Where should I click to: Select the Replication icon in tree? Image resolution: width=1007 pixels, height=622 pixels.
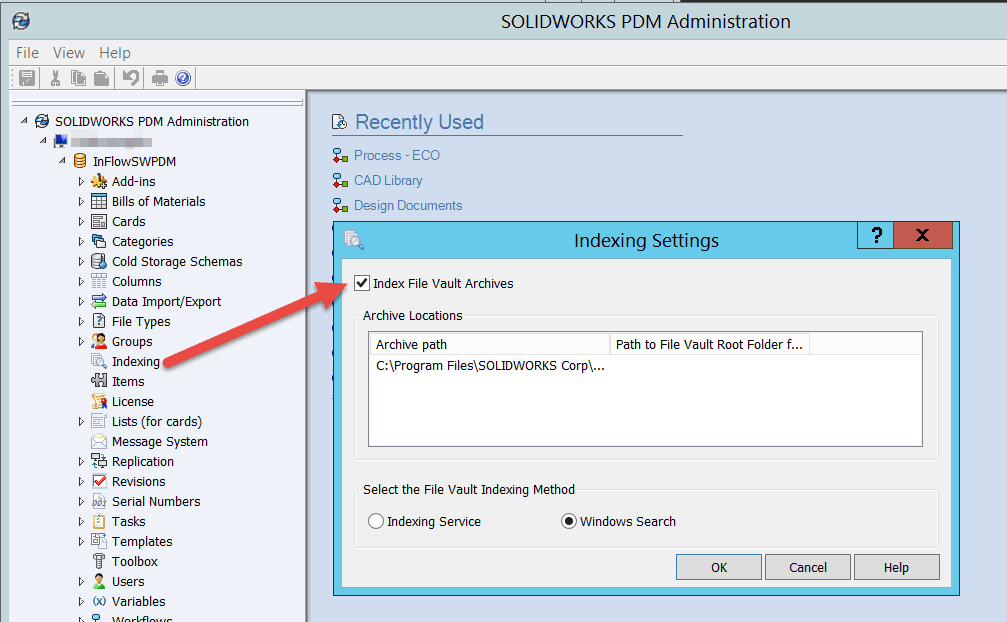coord(99,461)
